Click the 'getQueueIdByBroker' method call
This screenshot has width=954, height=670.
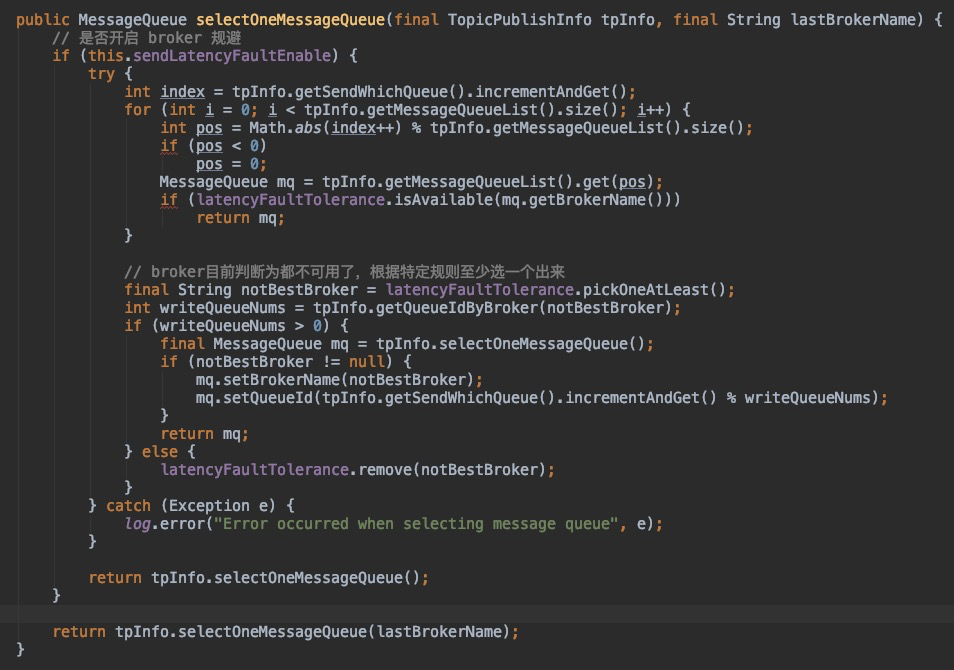coord(457,308)
